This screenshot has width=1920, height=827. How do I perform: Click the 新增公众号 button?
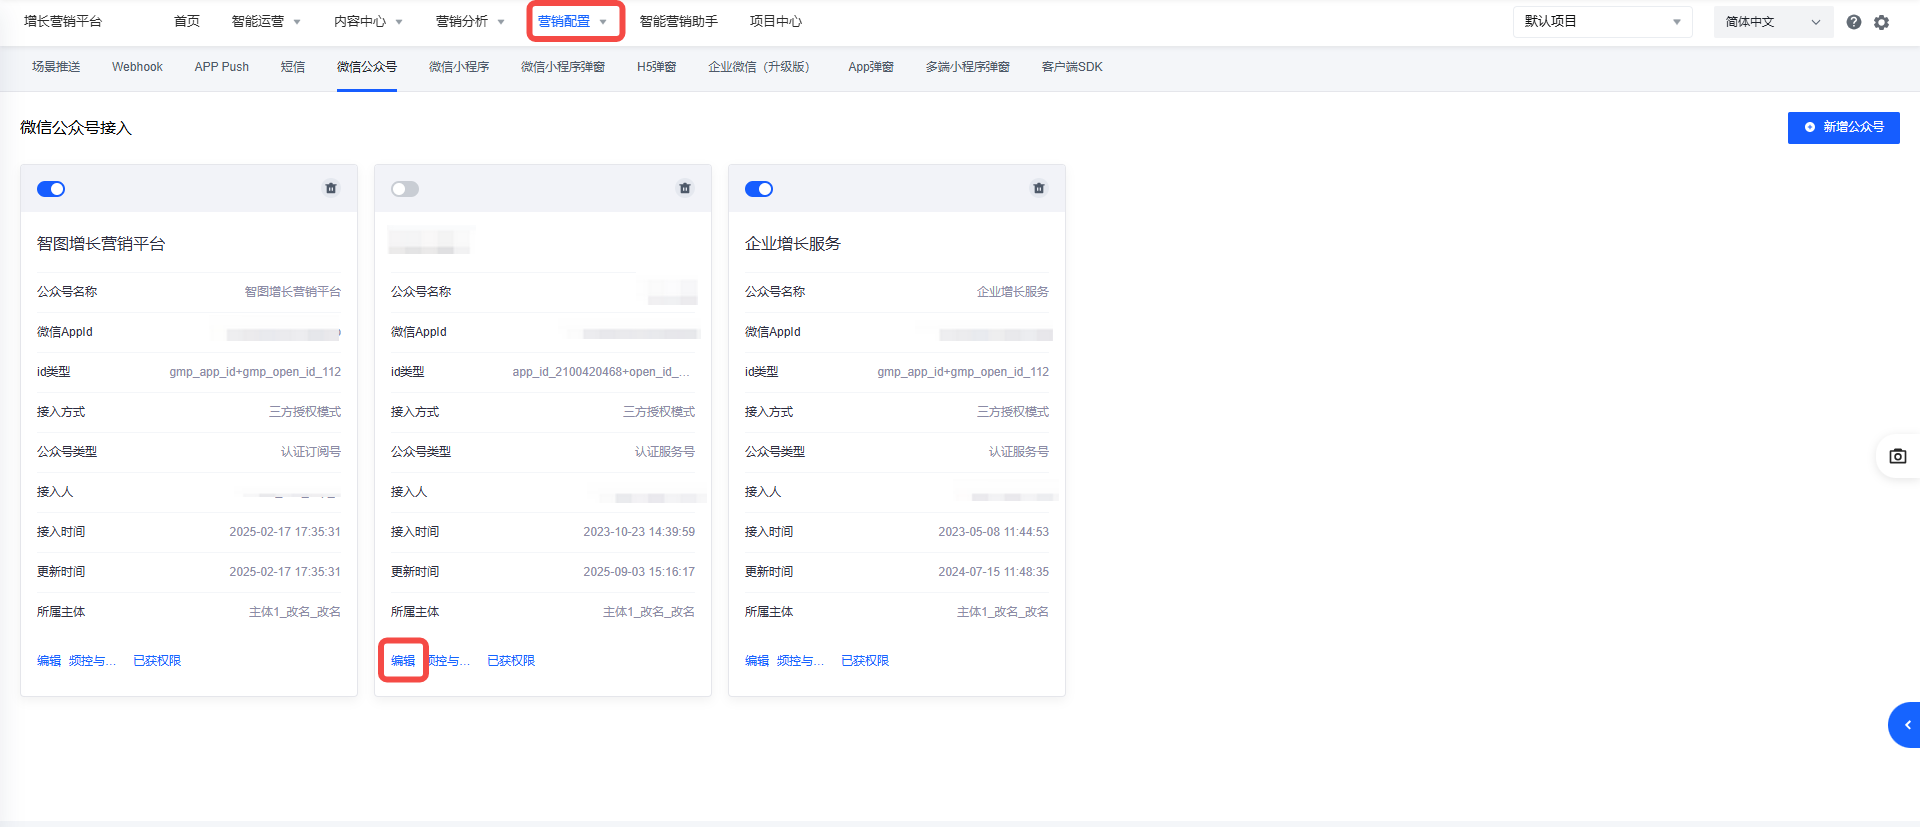tap(1843, 127)
